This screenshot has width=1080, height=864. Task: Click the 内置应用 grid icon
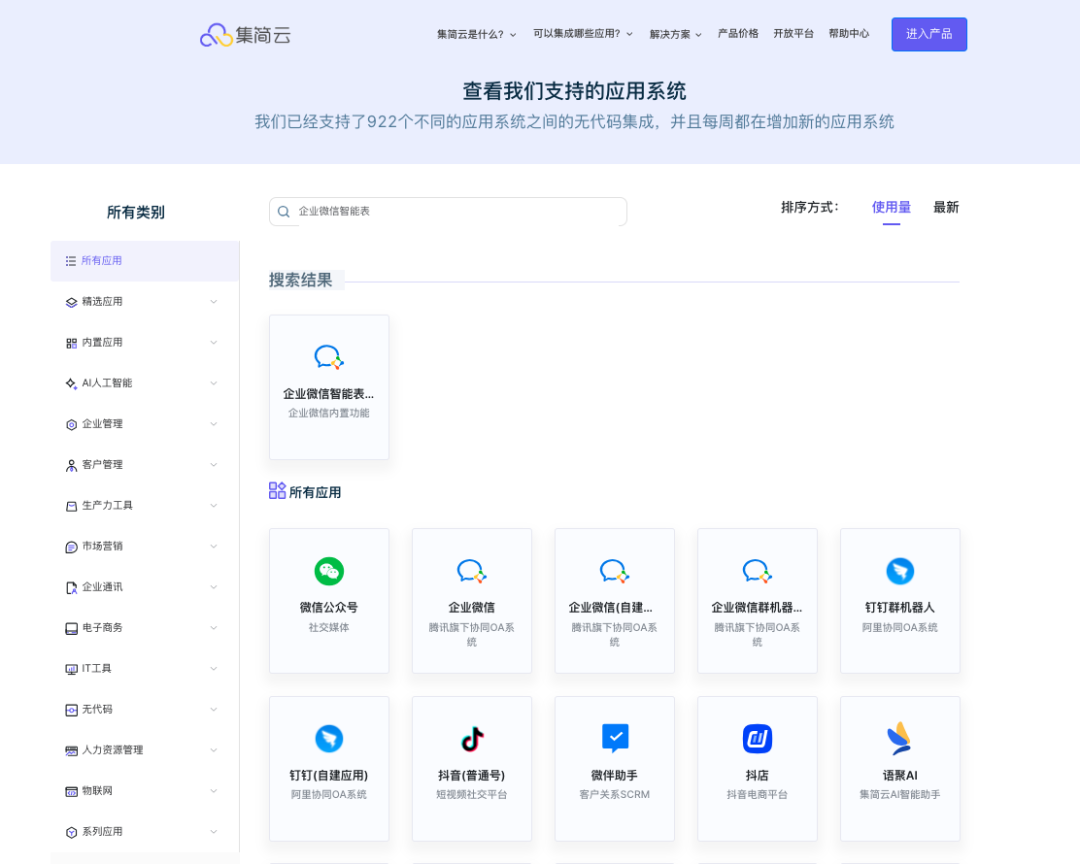click(71, 342)
